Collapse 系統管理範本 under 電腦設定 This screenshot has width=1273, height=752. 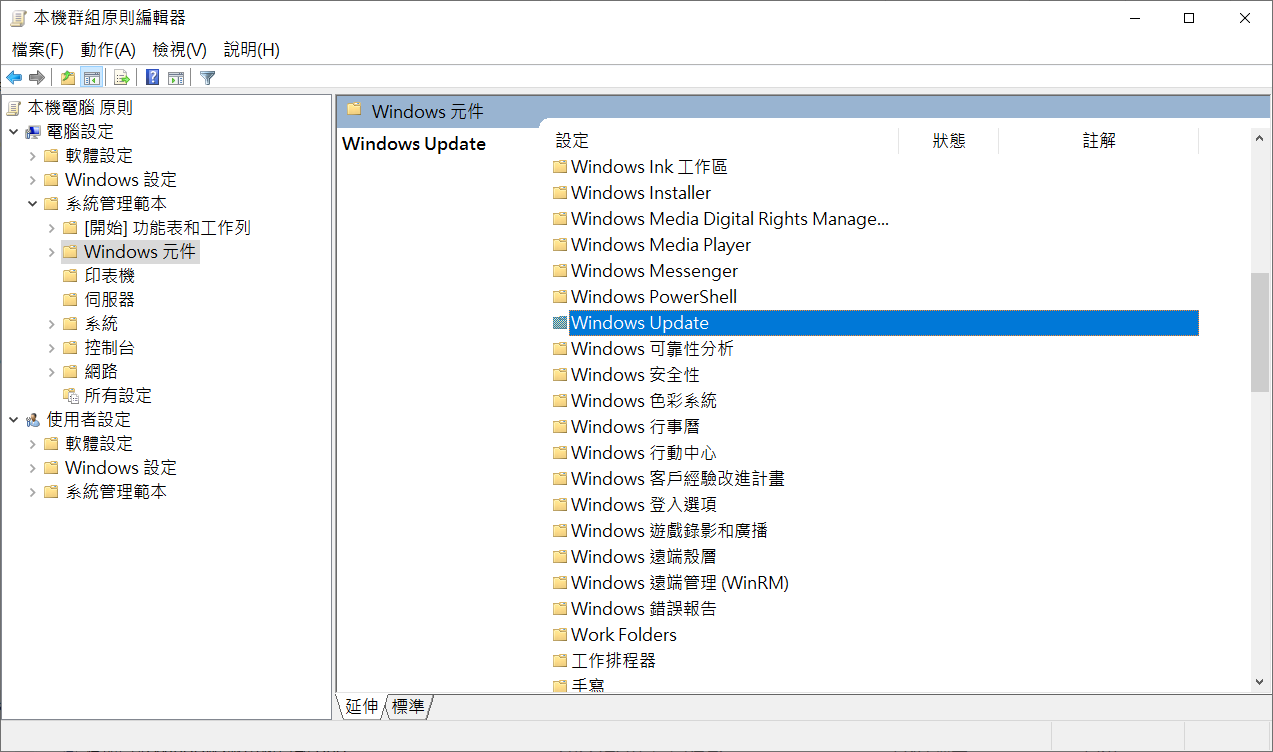click(32, 204)
